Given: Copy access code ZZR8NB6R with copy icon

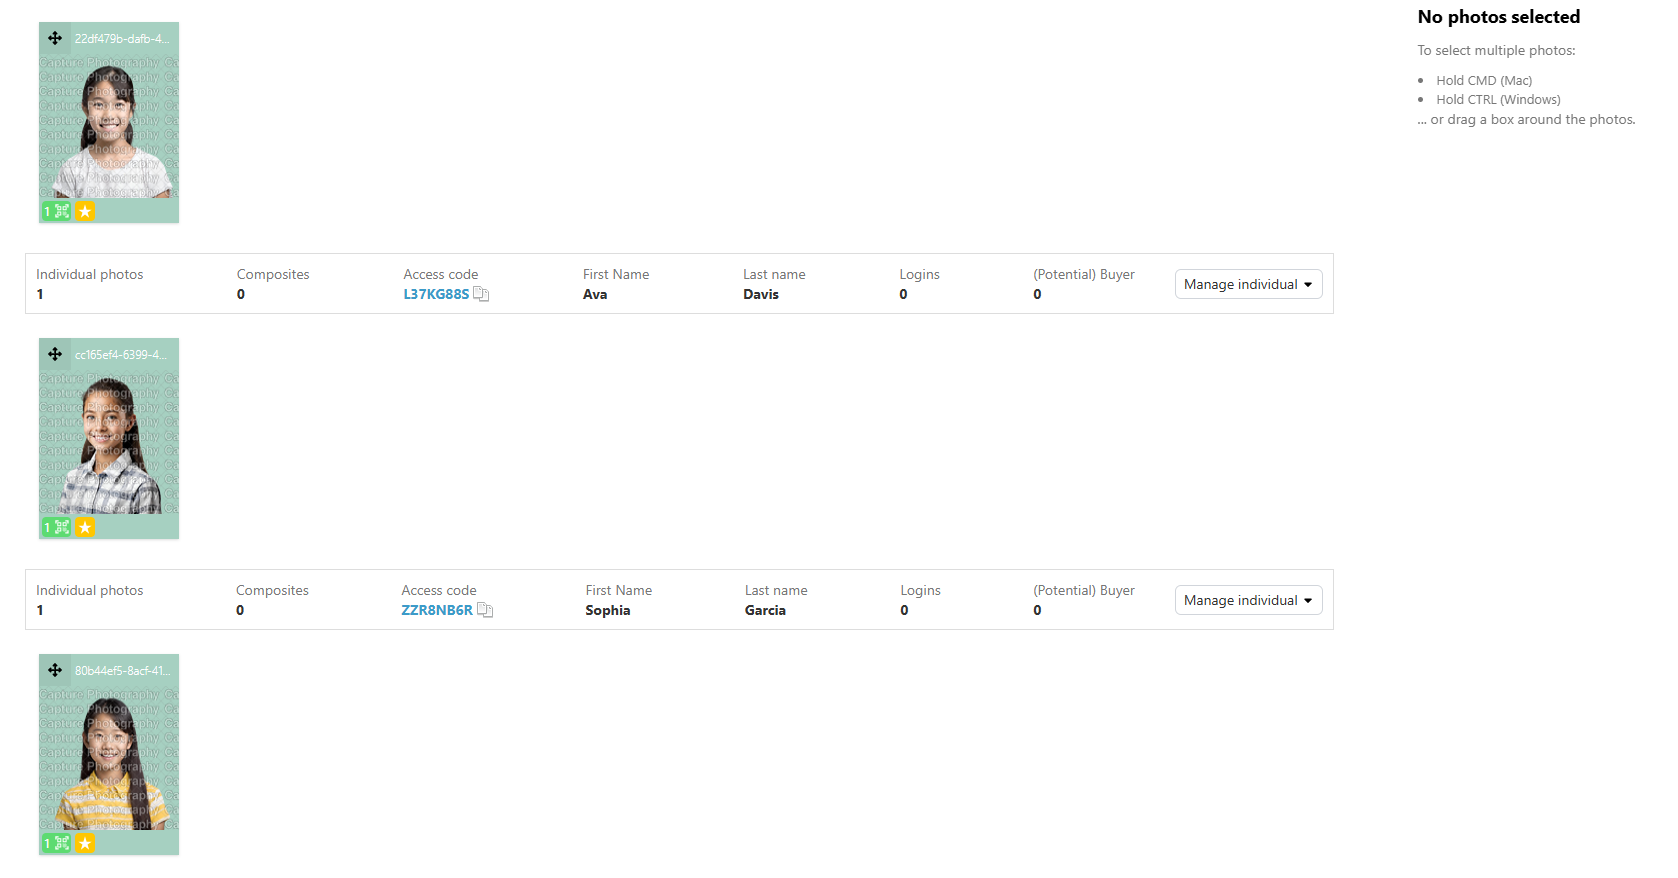Looking at the screenshot, I should point(485,610).
